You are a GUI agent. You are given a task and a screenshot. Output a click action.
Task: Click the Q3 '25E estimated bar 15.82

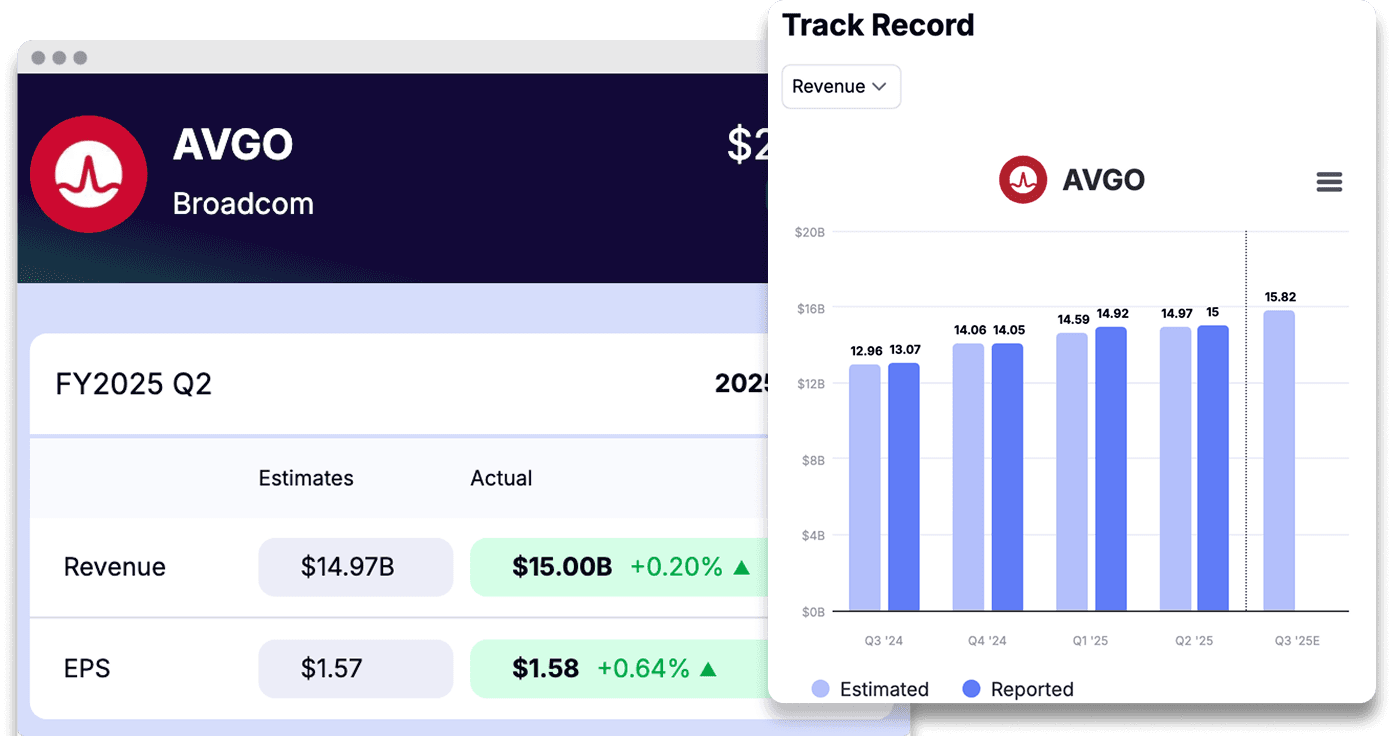pos(1279,460)
